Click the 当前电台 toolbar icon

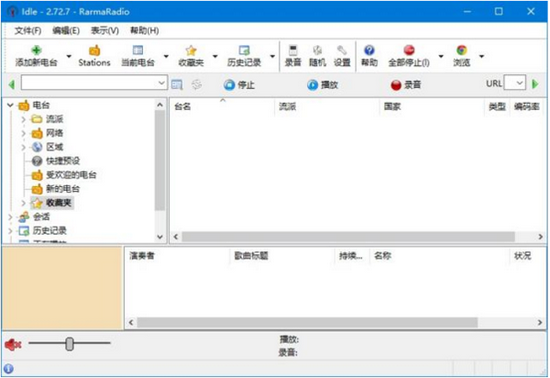coord(138,50)
